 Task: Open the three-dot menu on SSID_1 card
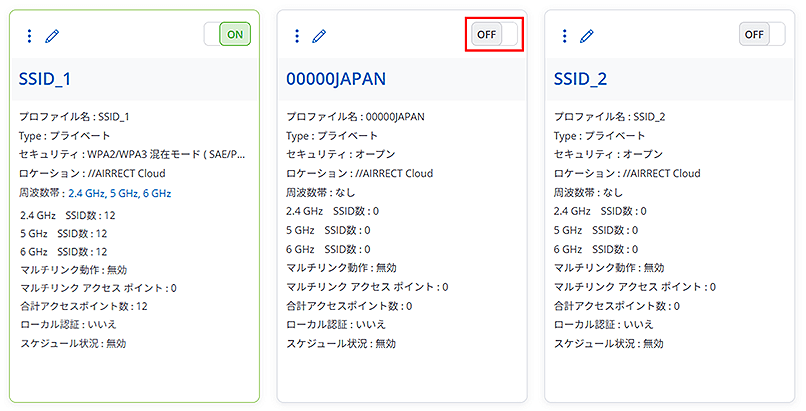coord(29,36)
